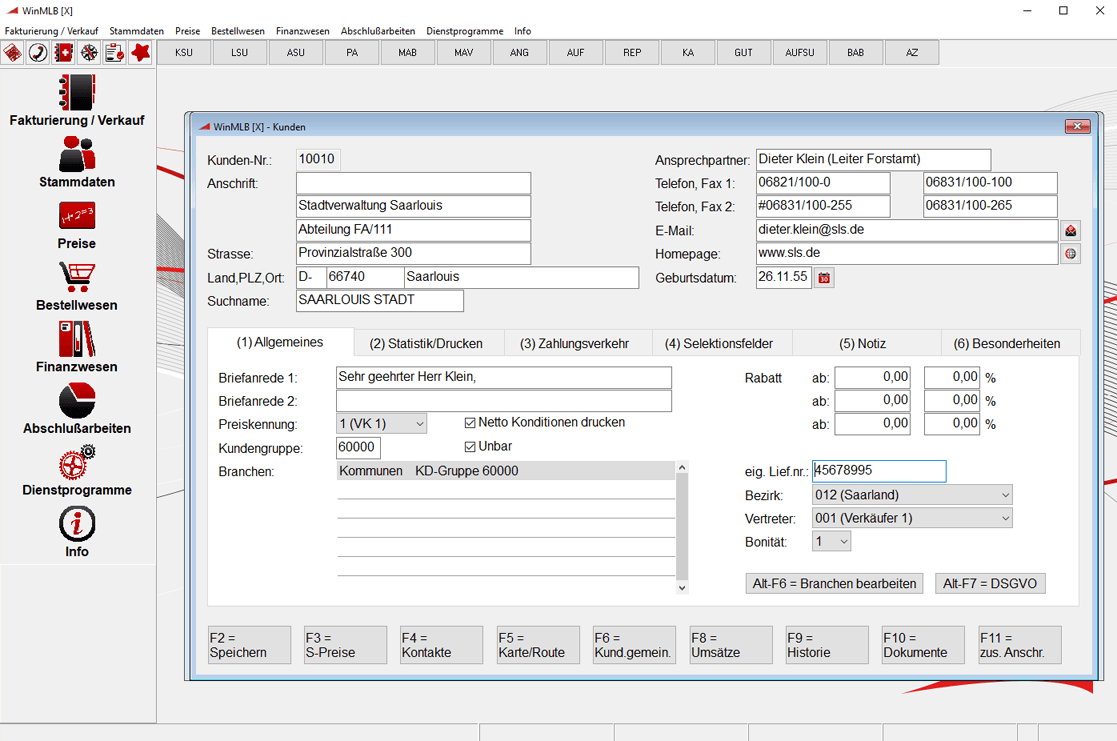Click the MAB toolbar button

pyautogui.click(x=407, y=53)
